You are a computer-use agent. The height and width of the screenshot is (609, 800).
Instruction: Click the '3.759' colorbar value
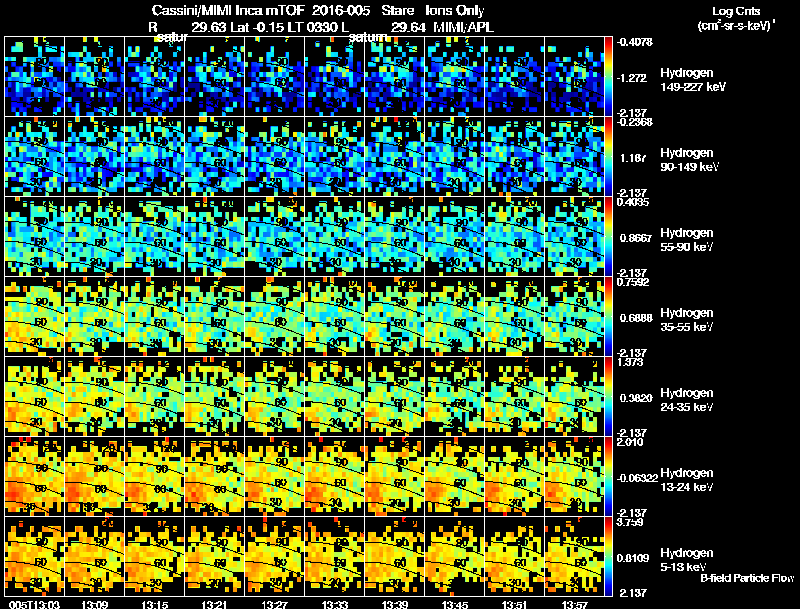point(630,522)
